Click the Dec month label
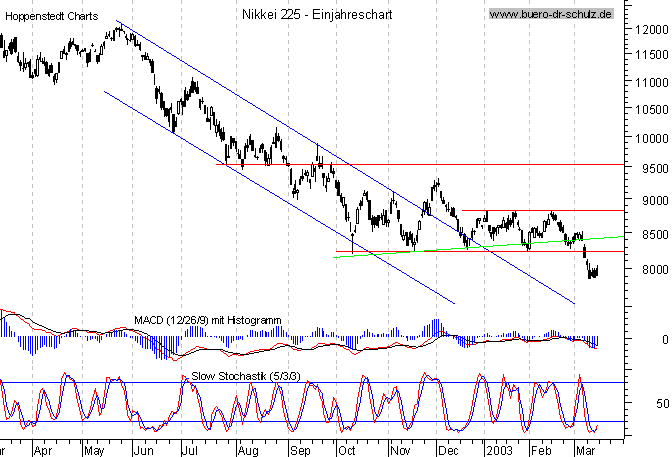Image resolution: width=672 pixels, height=457 pixels. point(448,451)
